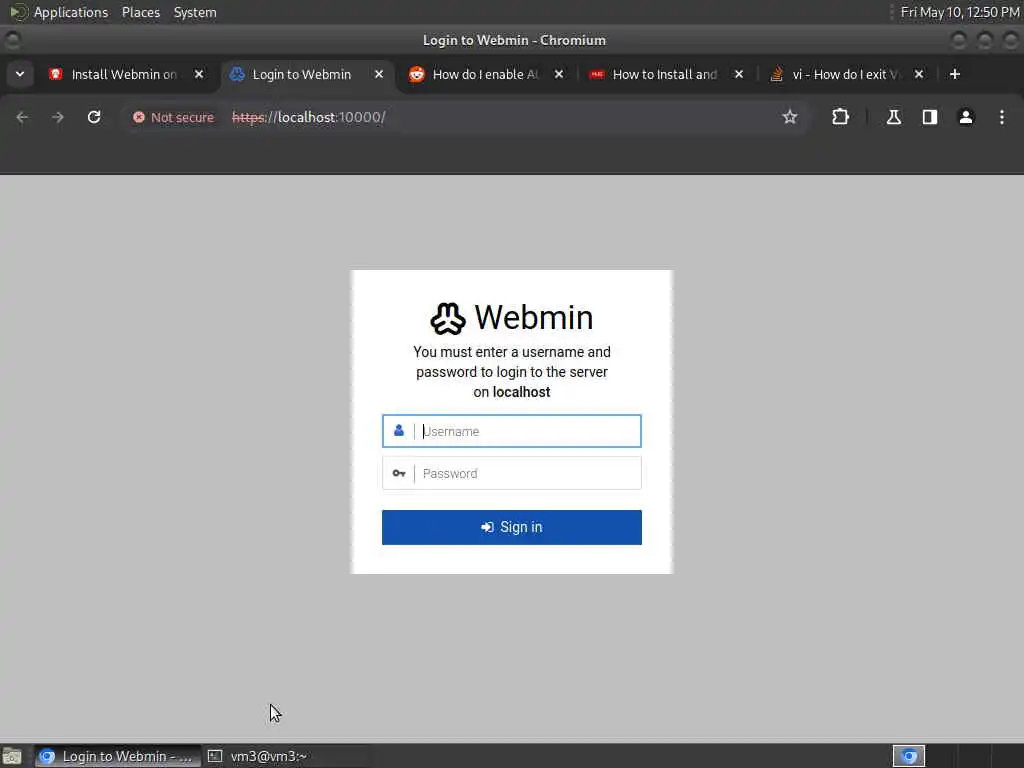The height and width of the screenshot is (768, 1024).
Task: Click the workspace switcher icon
Action: [909, 756]
